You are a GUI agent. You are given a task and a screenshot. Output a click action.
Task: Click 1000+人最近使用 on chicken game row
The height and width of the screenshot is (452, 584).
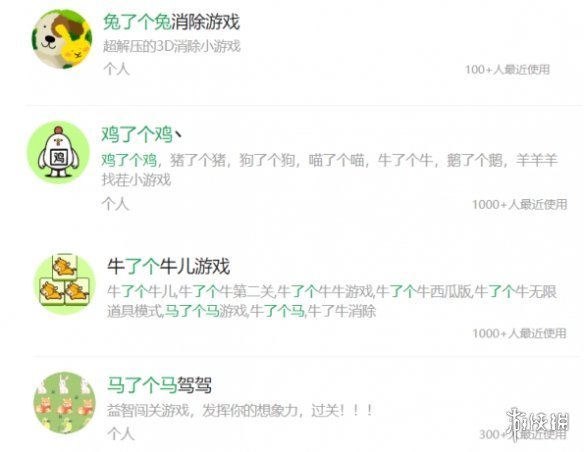click(520, 204)
